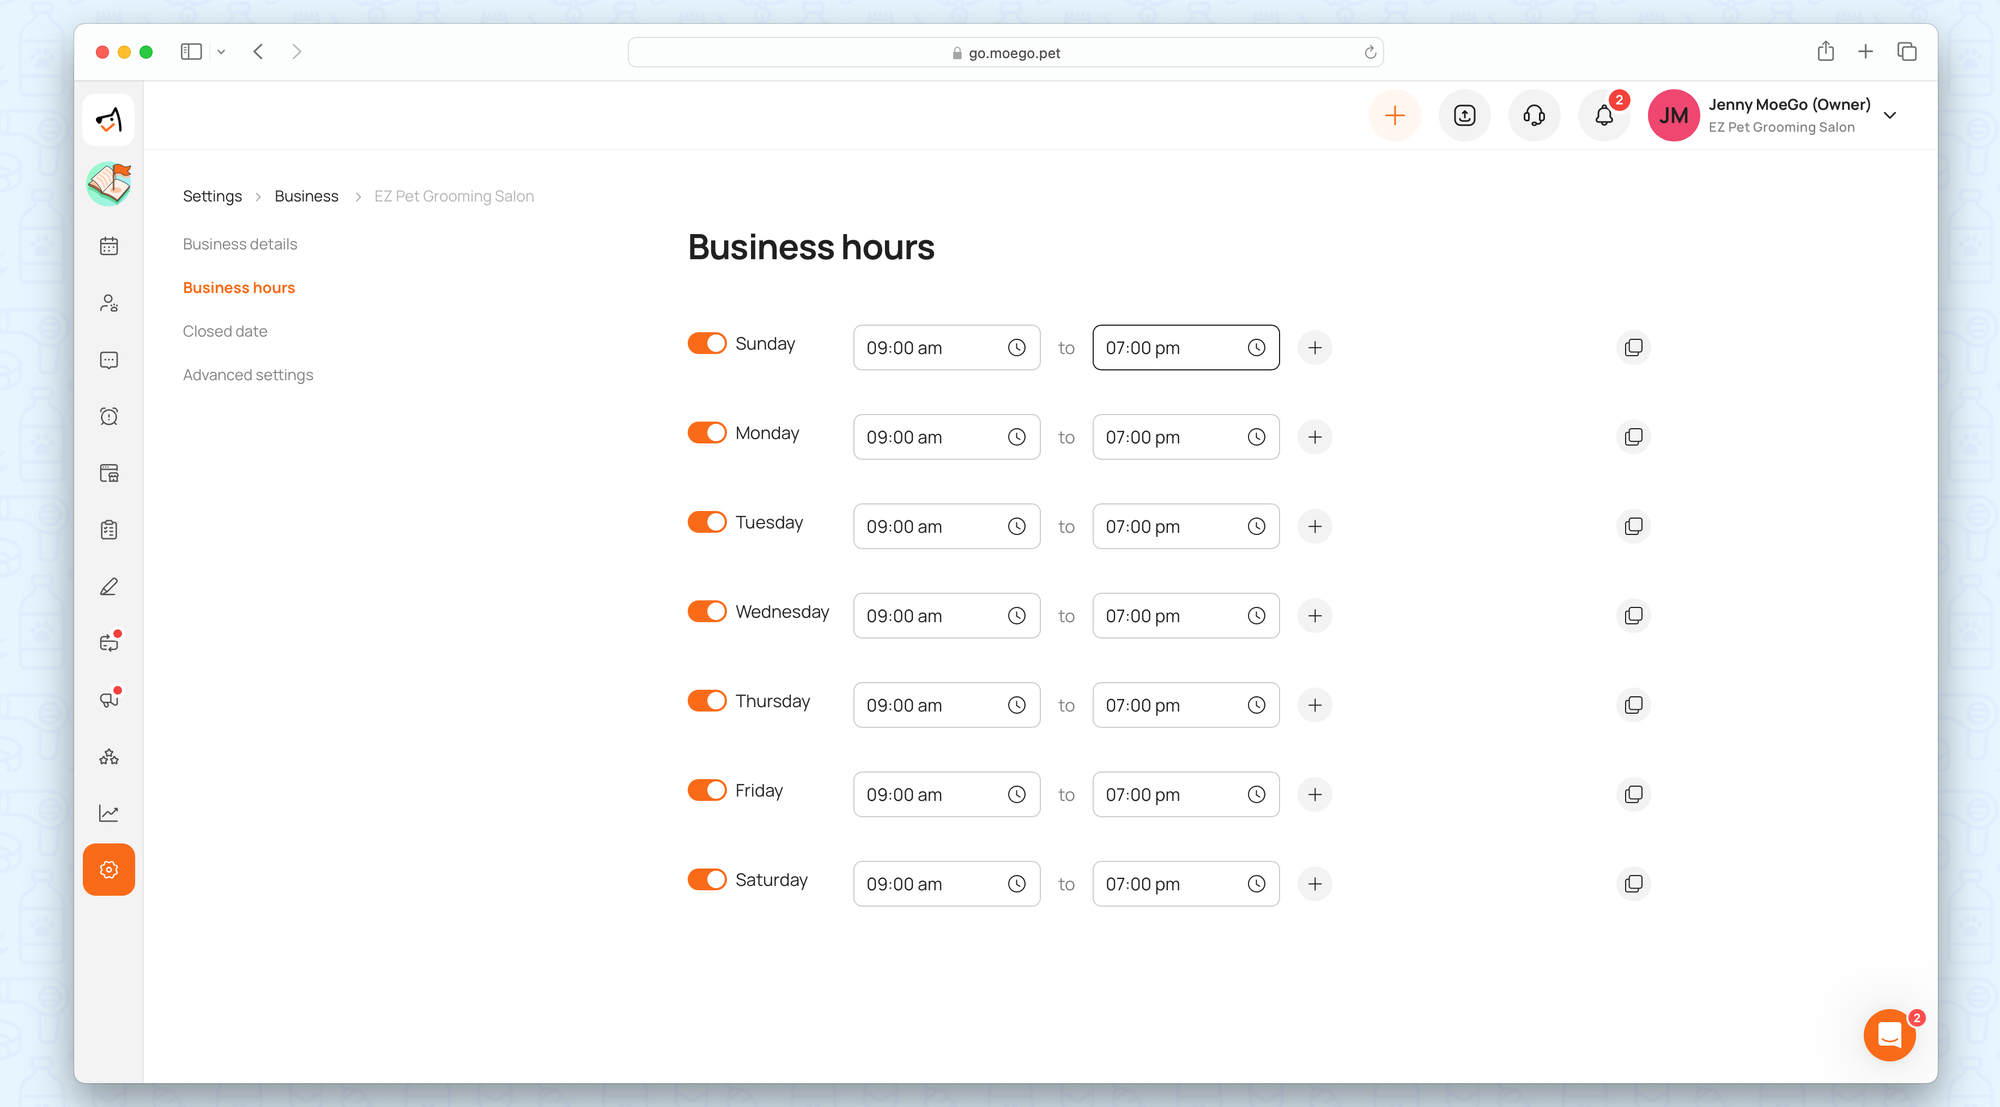Copy Sunday hours with duplicate icon
The height and width of the screenshot is (1107, 2000).
point(1633,348)
